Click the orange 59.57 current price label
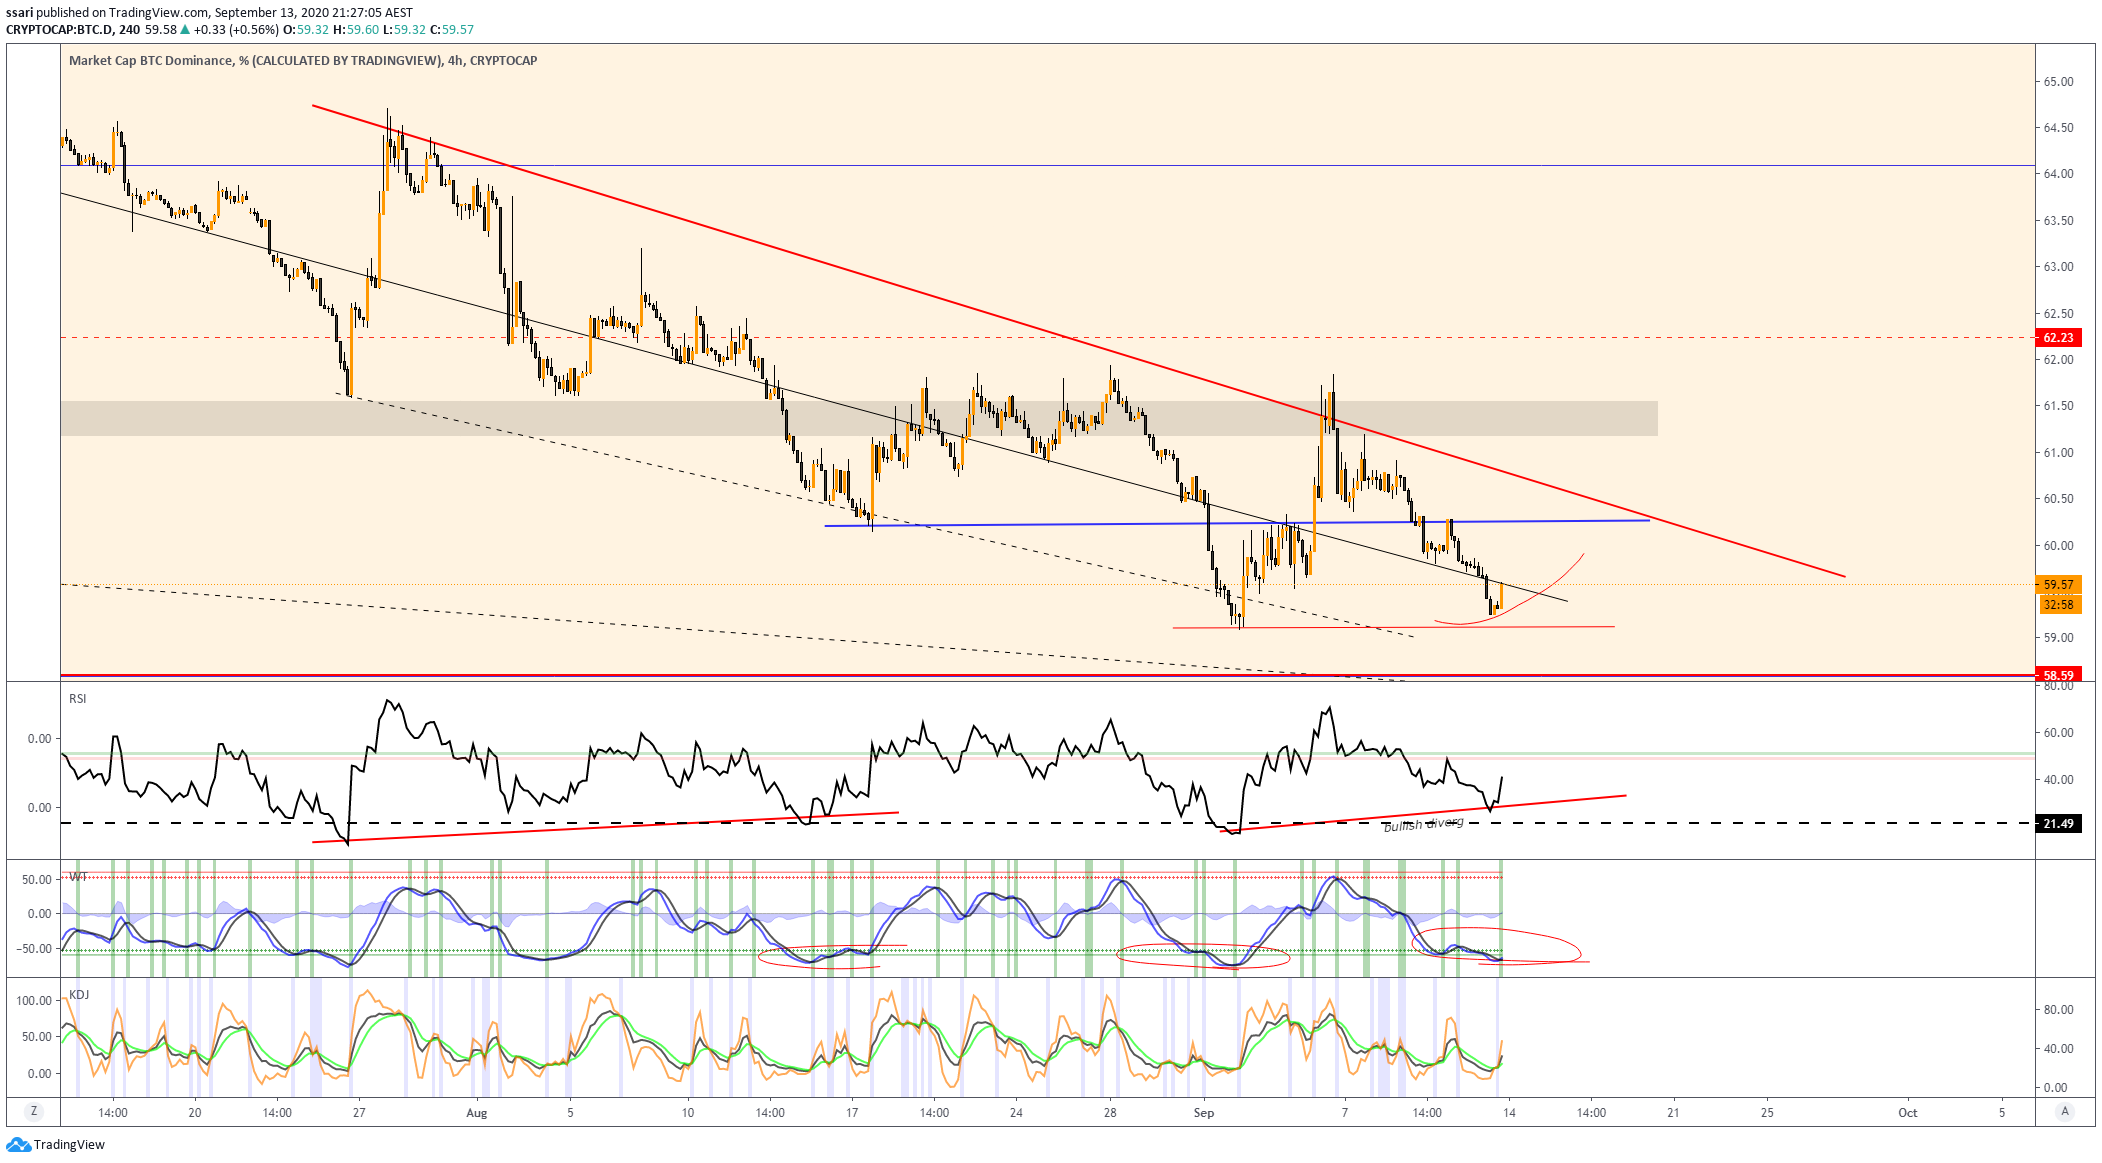This screenshot has height=1163, width=2102. point(2058,585)
